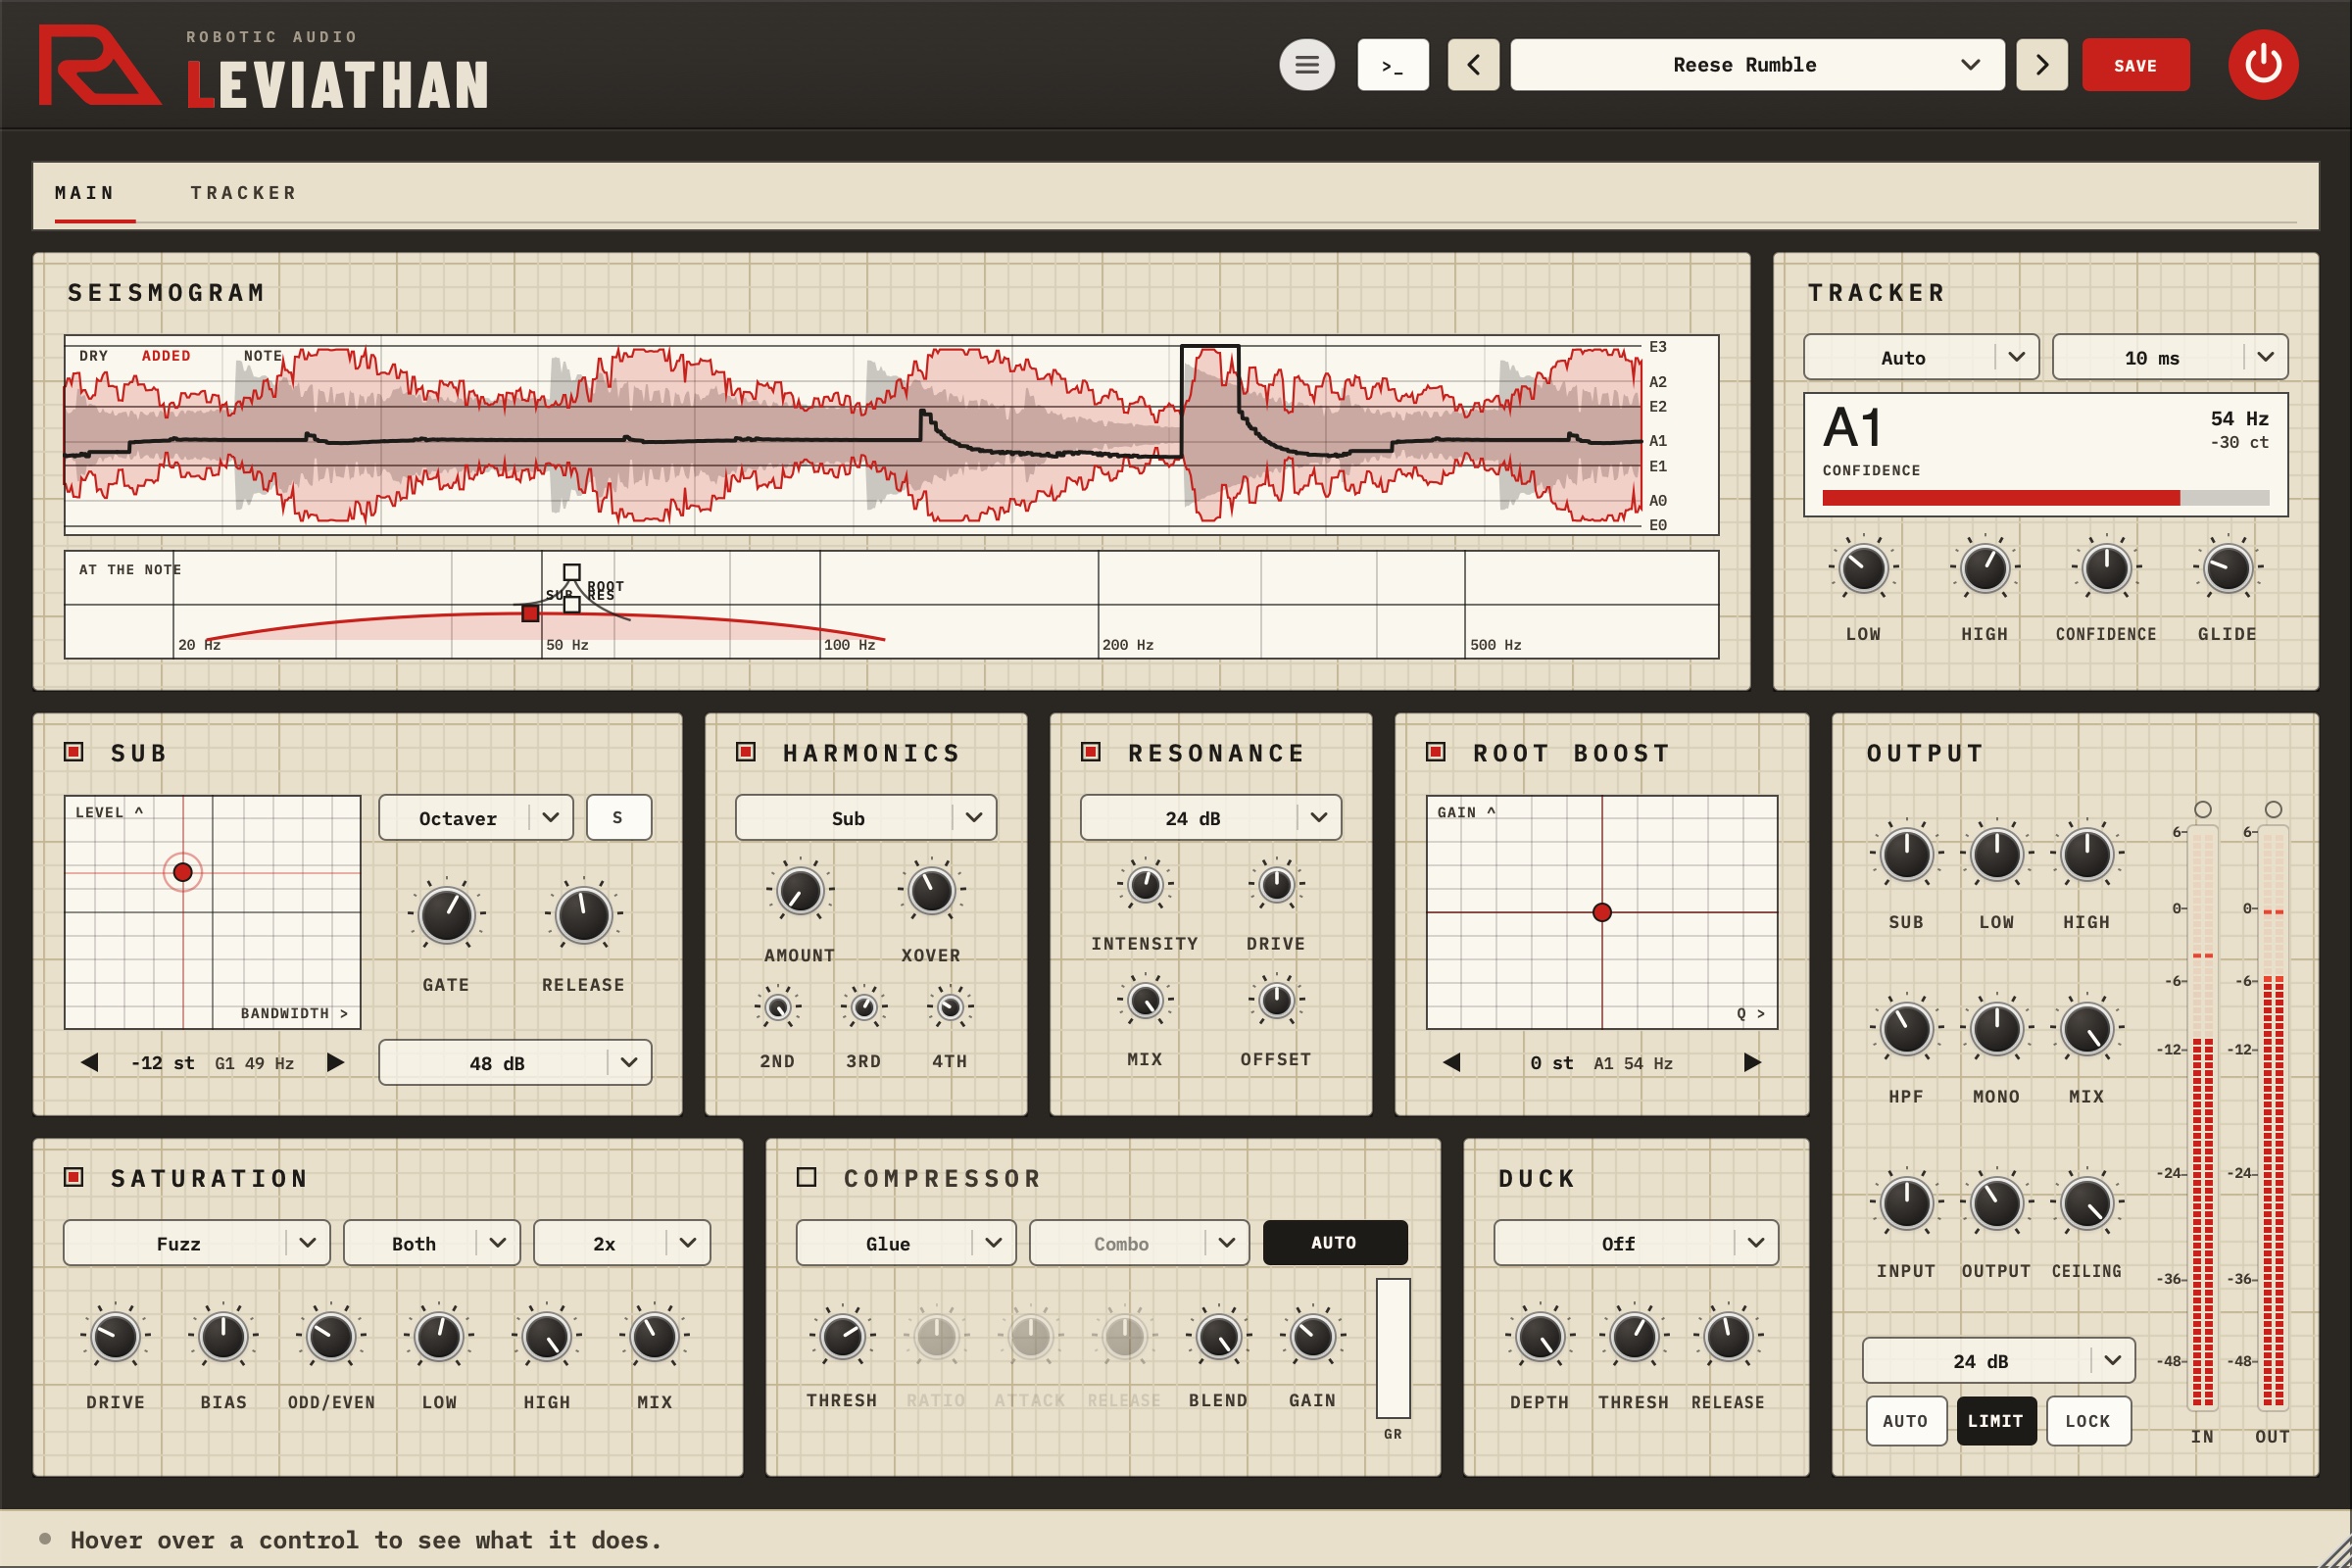Open the Duck Off source dropdown
This screenshot has height=1568, width=2352.
point(1636,1243)
